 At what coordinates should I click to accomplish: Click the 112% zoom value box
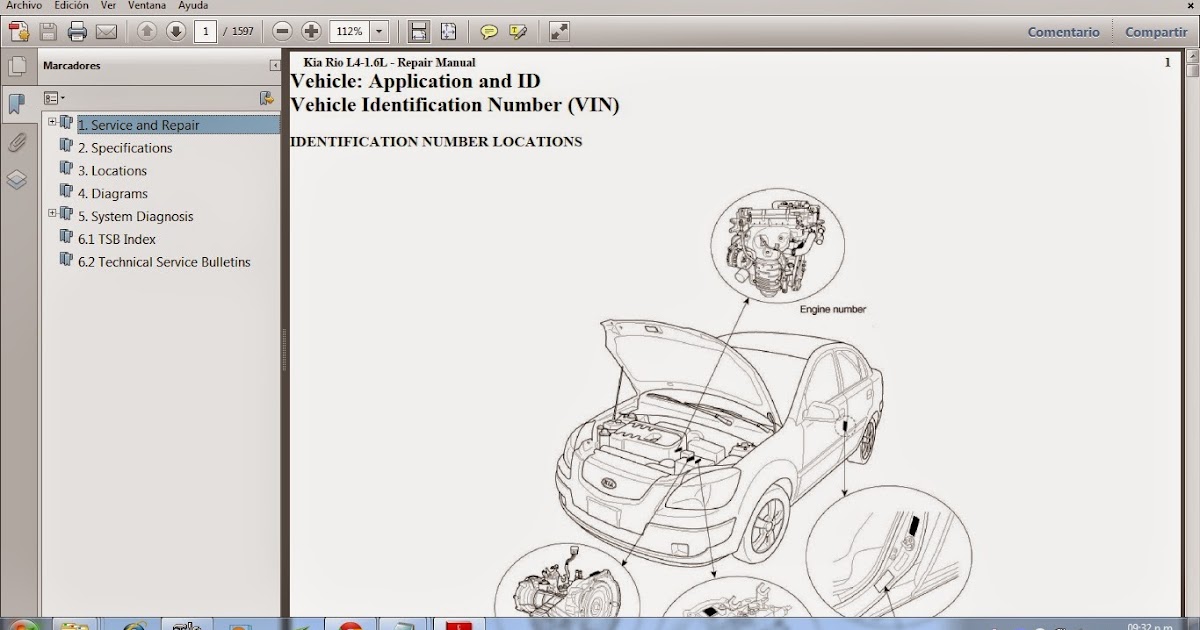tap(349, 31)
